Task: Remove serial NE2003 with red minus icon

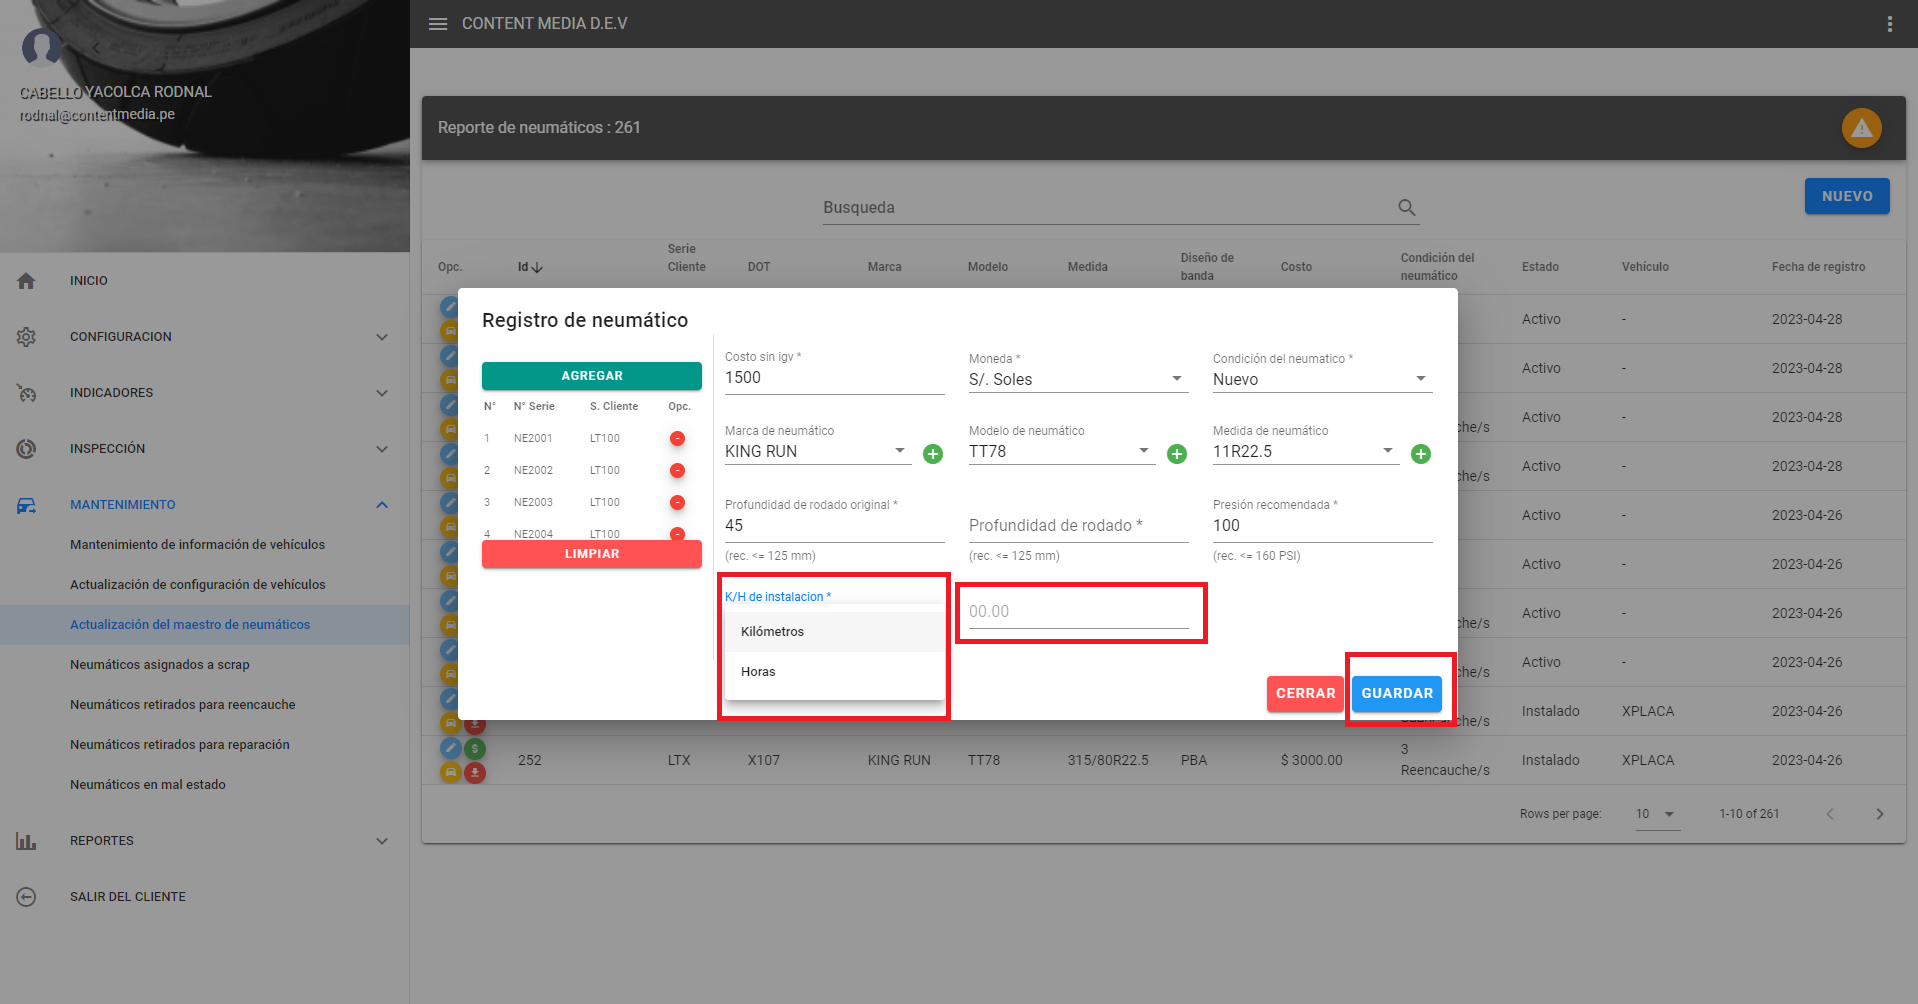Action: [x=677, y=503]
